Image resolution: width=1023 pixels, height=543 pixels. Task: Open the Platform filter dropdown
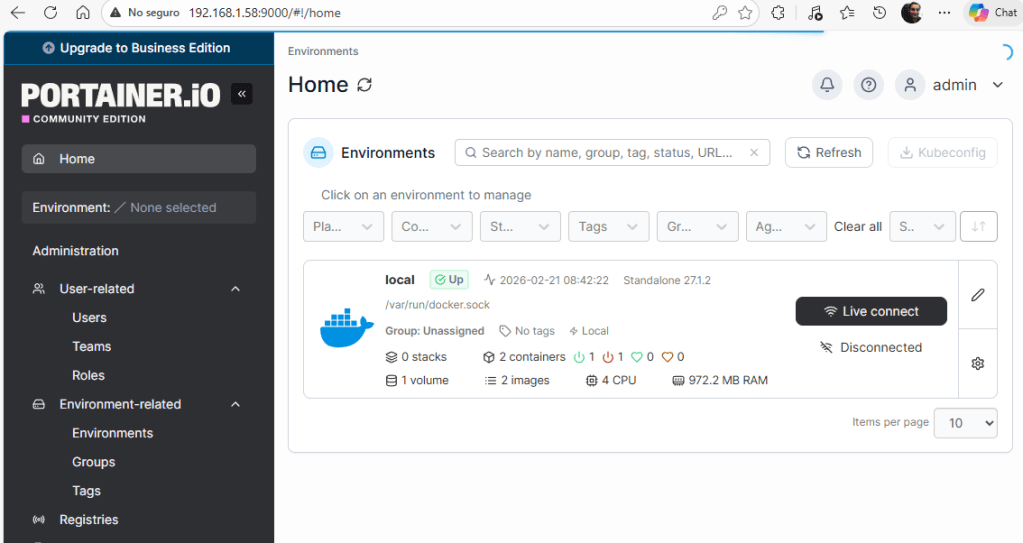[x=343, y=227]
